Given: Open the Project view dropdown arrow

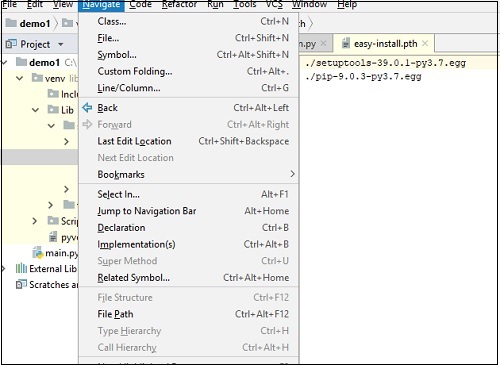Looking at the screenshot, I should [61, 44].
